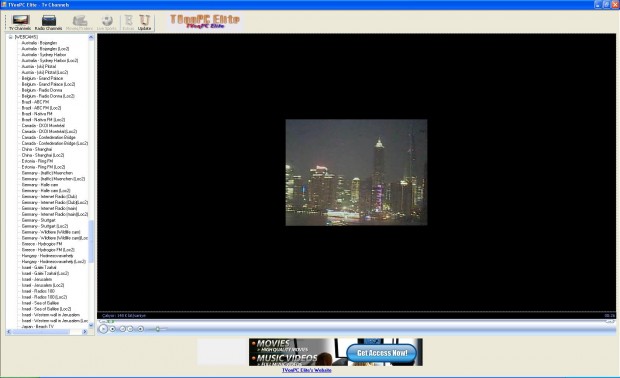Click channel list scroll-down arrow

click(x=91, y=325)
